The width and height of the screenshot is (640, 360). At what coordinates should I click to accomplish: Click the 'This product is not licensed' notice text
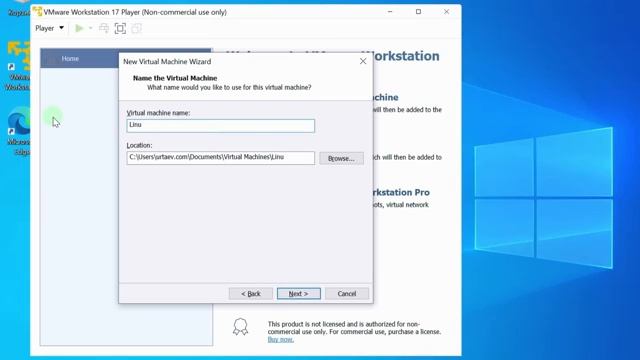[354, 328]
